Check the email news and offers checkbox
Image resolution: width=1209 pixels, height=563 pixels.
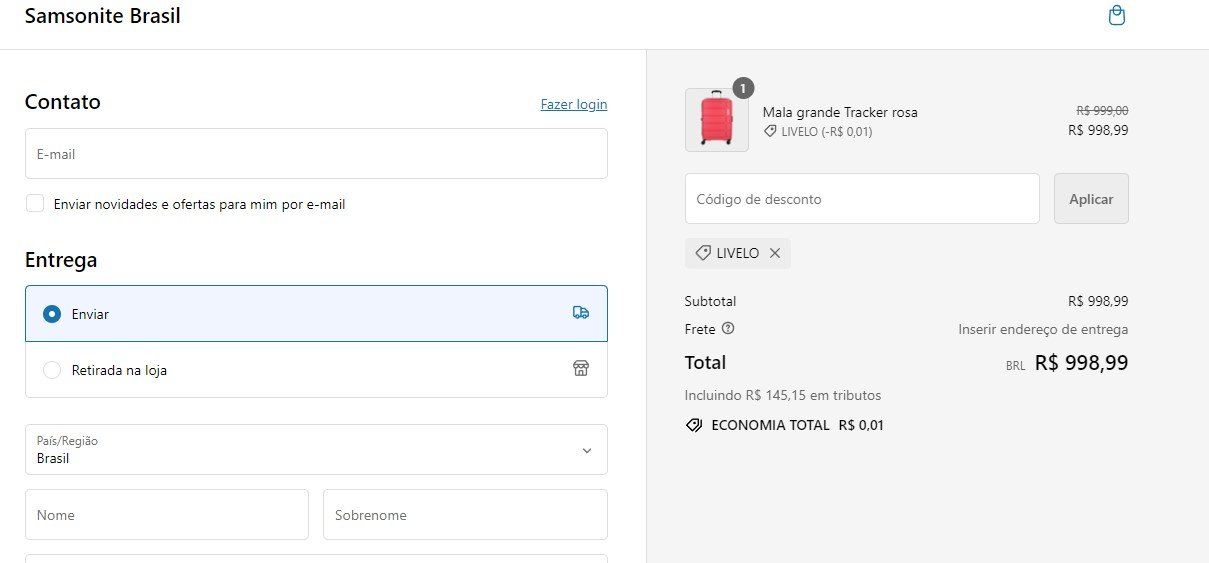pyautogui.click(x=35, y=204)
